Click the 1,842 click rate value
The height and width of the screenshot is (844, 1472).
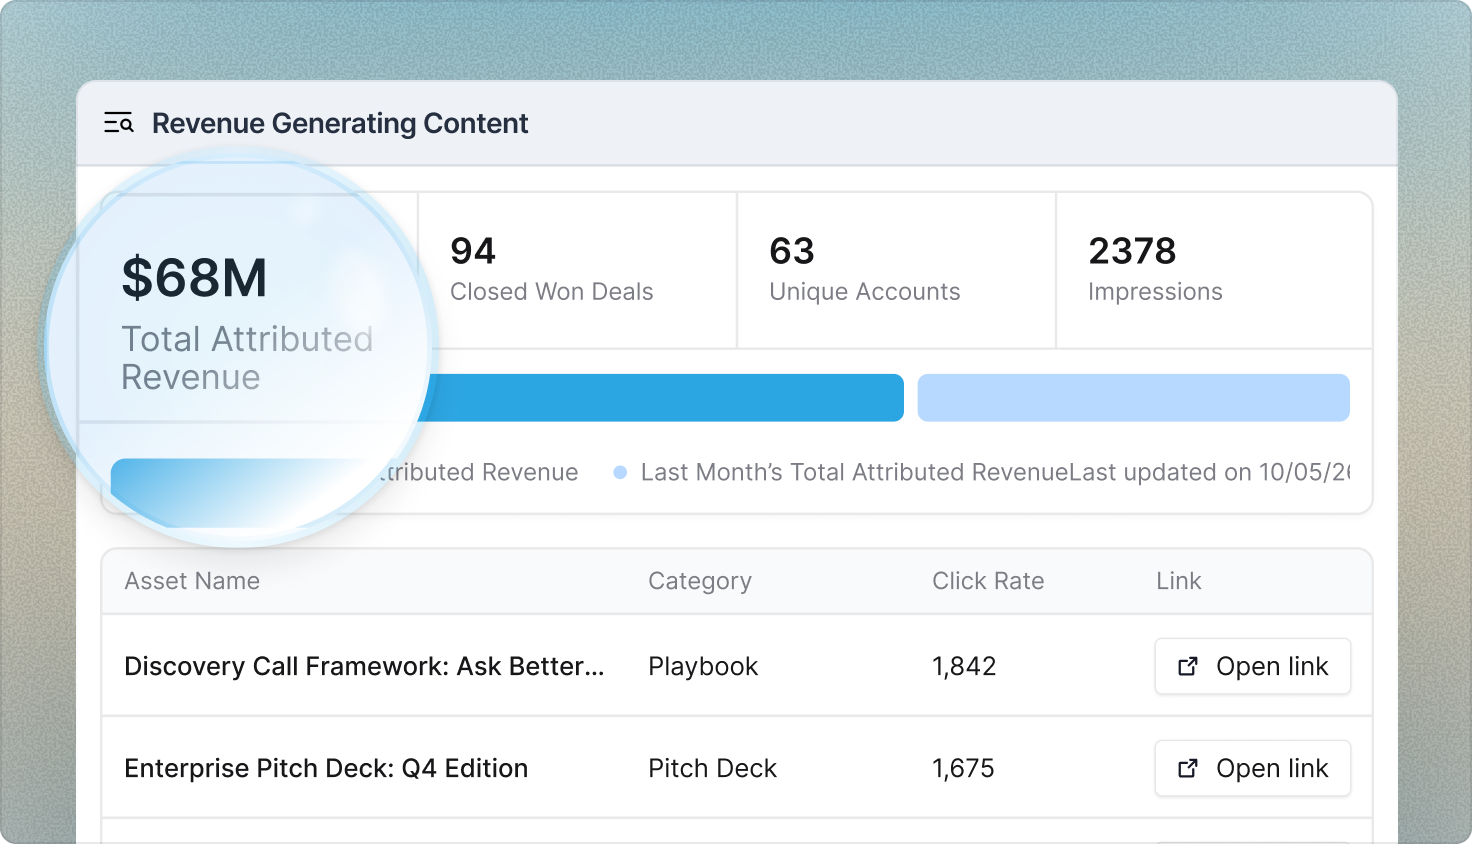tap(964, 667)
